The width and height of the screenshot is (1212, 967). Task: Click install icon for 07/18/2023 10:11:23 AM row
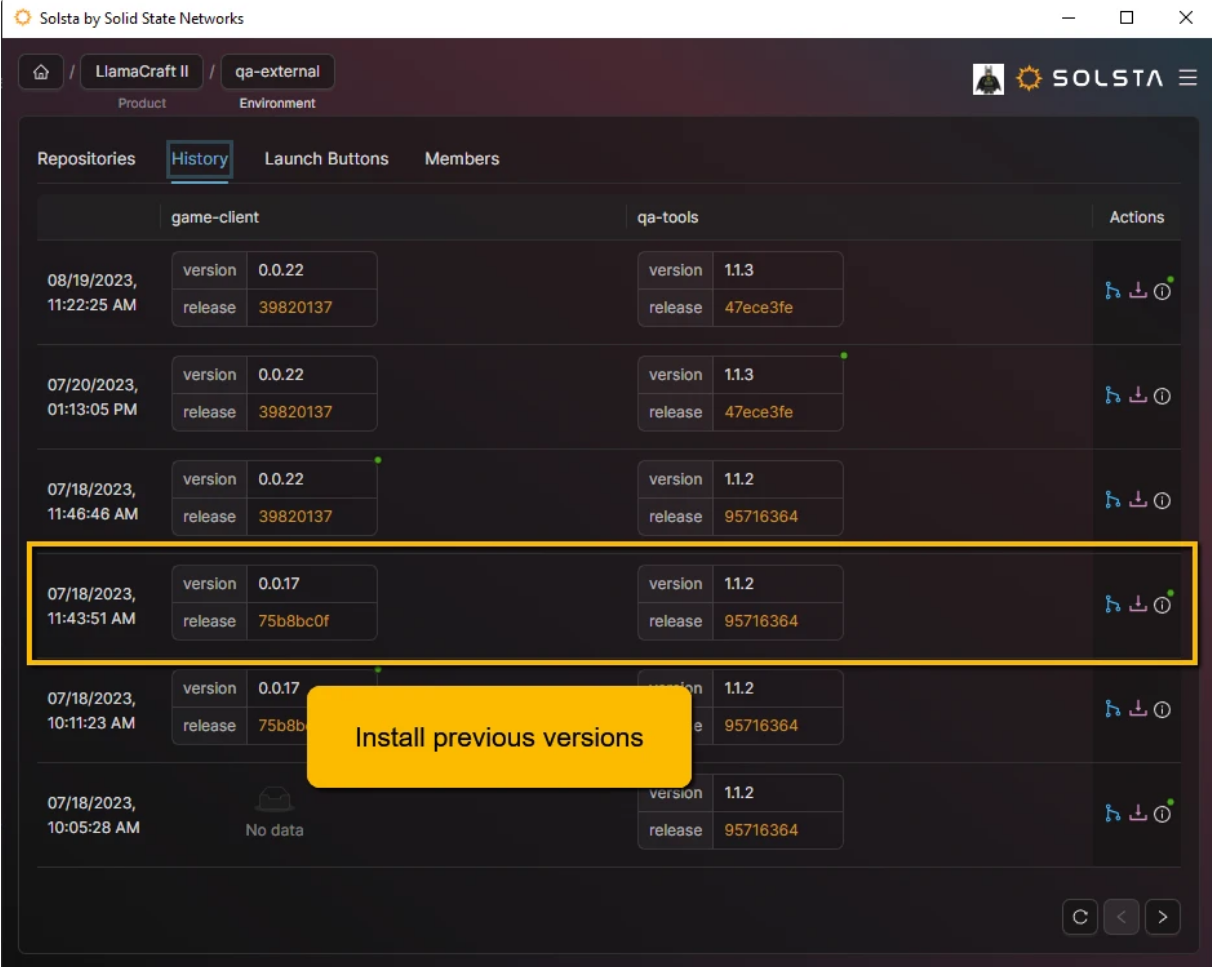[x=1137, y=709]
